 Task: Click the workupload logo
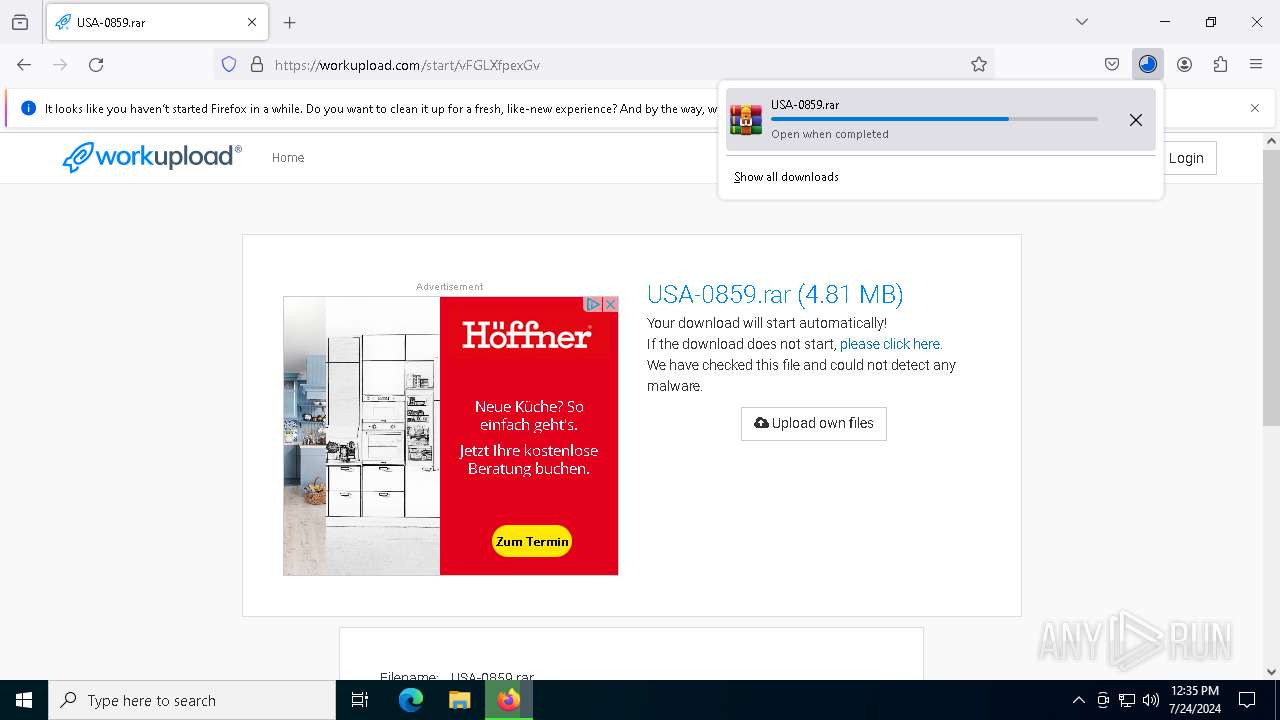click(x=152, y=157)
